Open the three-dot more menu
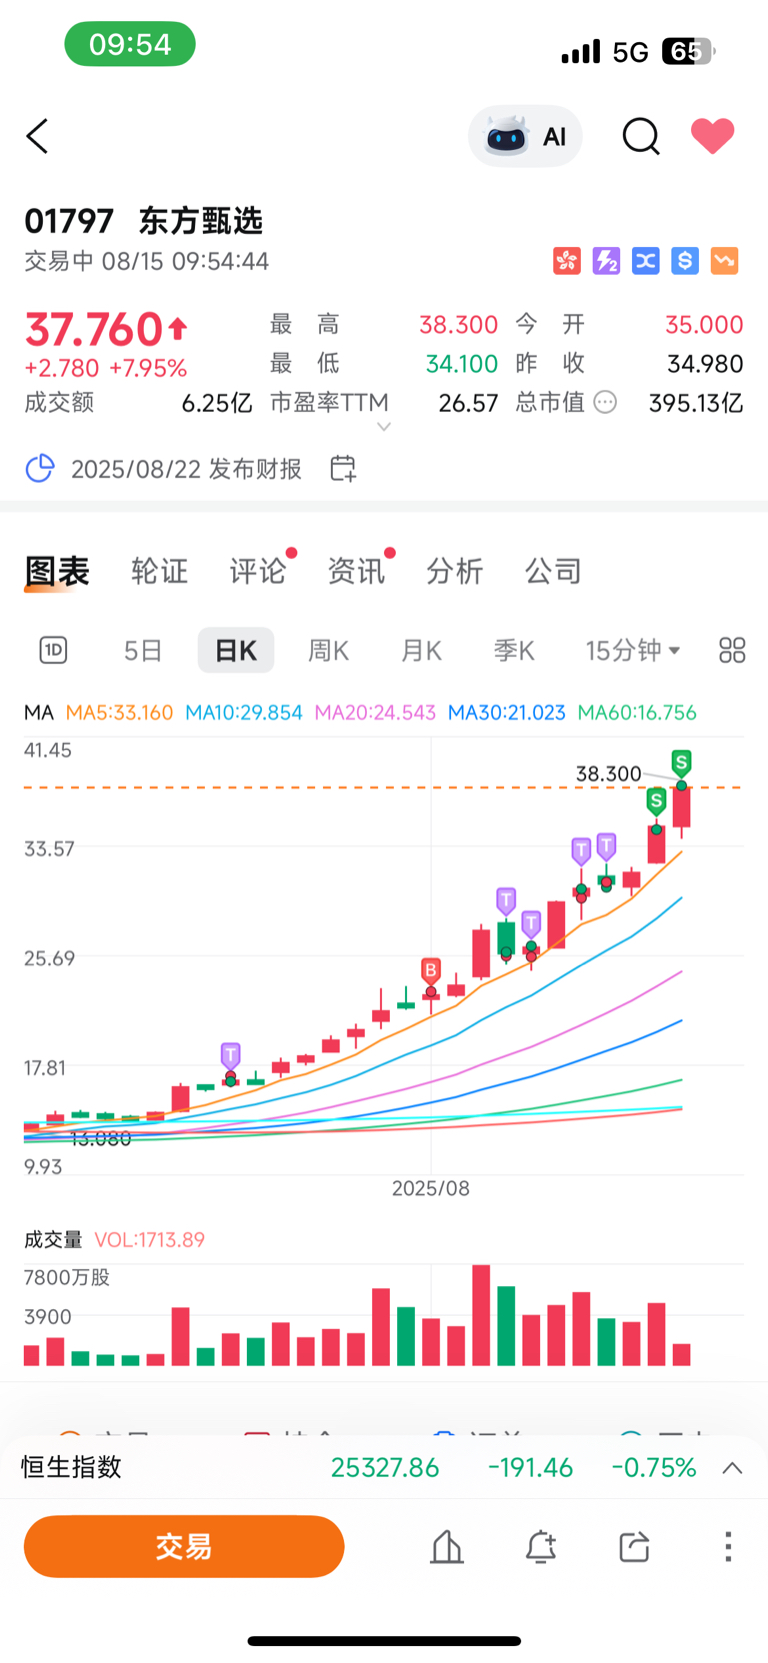The height and width of the screenshot is (1663, 768). pyautogui.click(x=728, y=1547)
